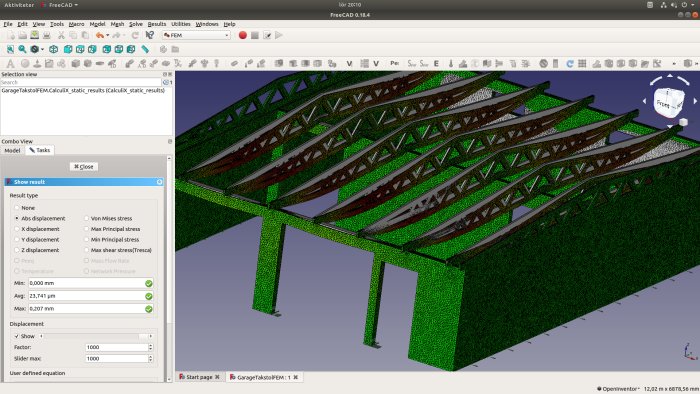Click the Aktiviteter activities button
Image resolution: width=700 pixels, height=394 pixels.
tap(19, 5)
